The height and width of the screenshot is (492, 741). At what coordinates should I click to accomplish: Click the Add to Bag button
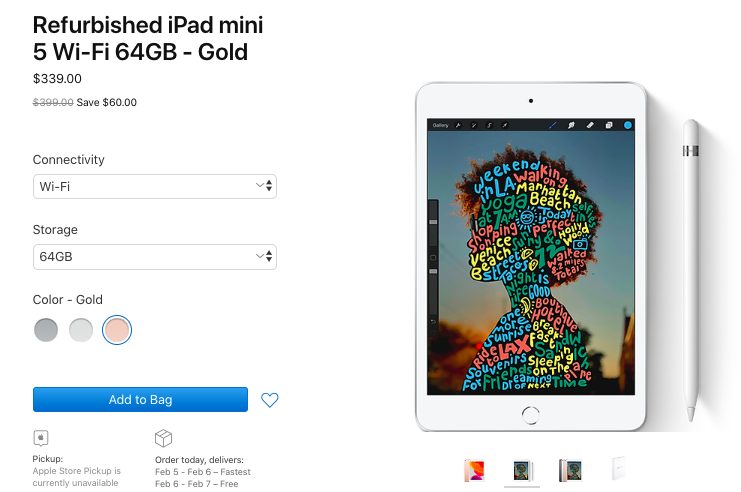(140, 399)
